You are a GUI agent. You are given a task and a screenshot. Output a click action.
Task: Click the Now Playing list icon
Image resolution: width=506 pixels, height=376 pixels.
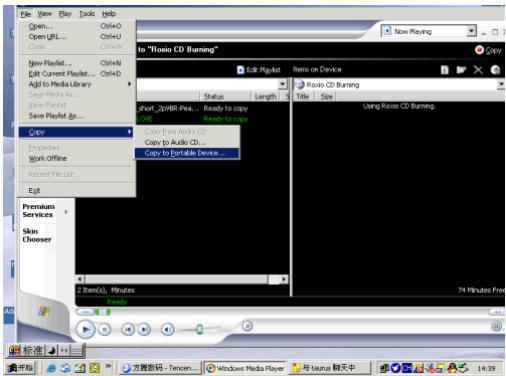point(387,31)
